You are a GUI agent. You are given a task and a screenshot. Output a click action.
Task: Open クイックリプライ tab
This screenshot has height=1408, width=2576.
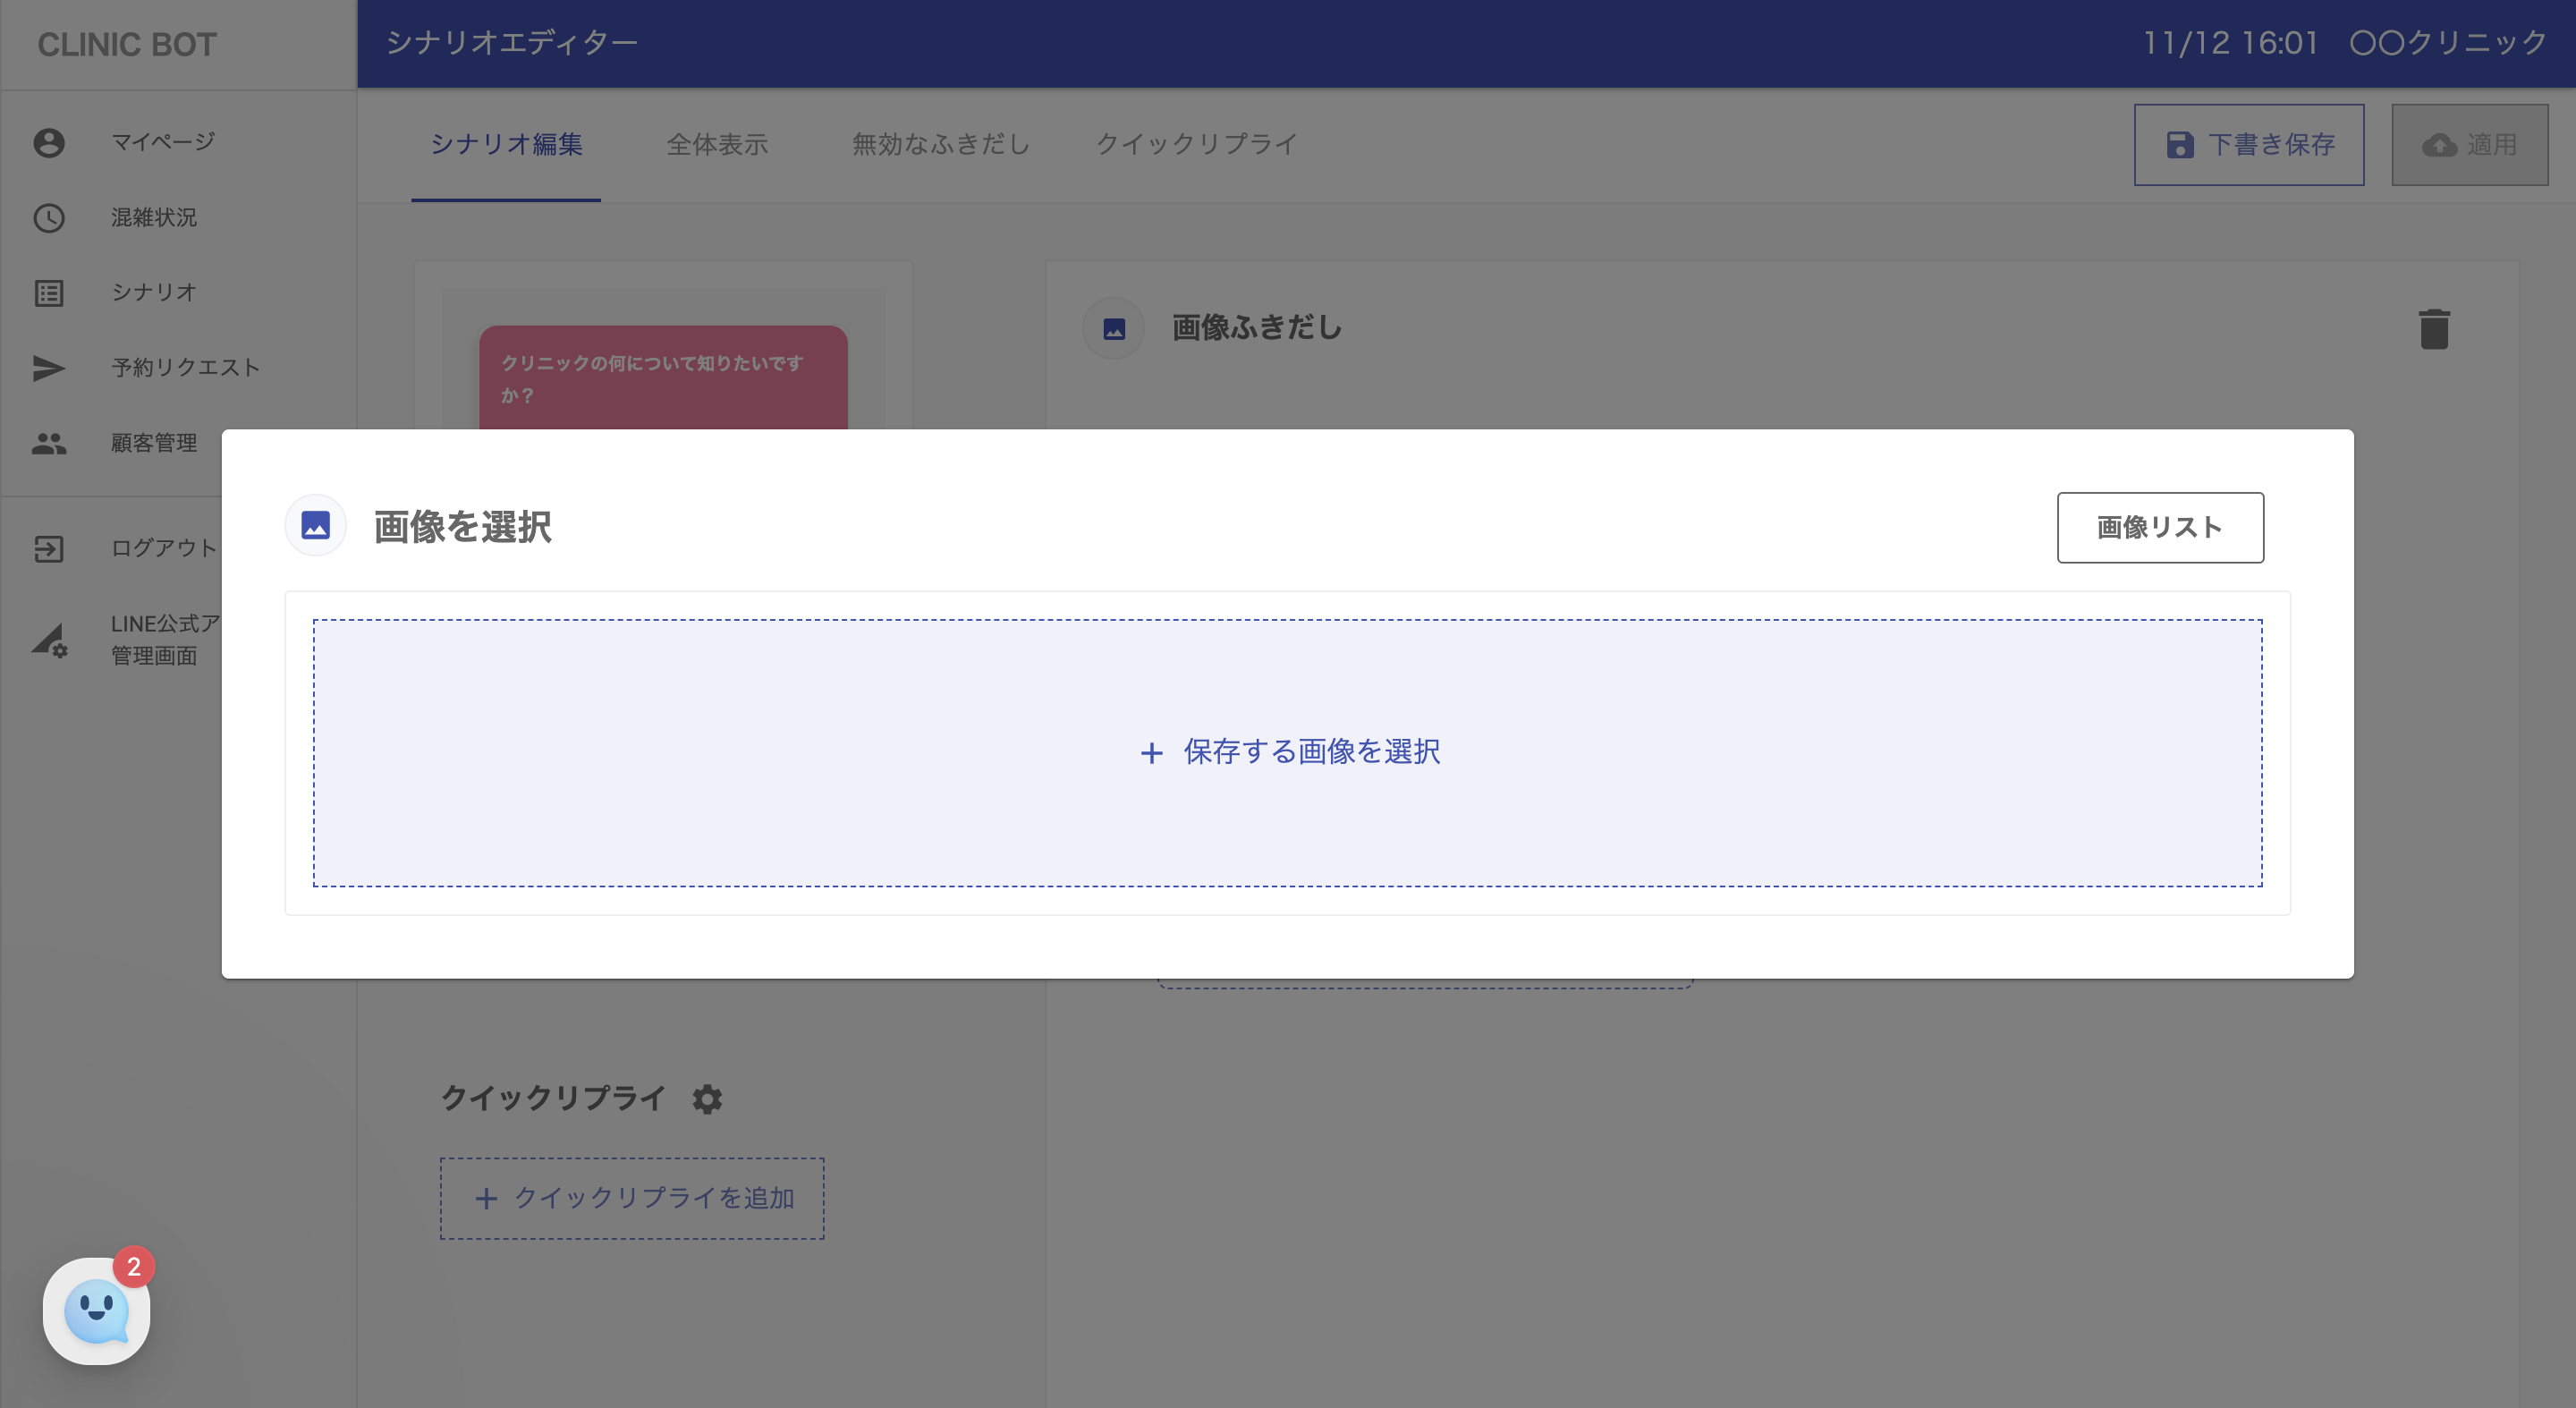tap(1196, 145)
